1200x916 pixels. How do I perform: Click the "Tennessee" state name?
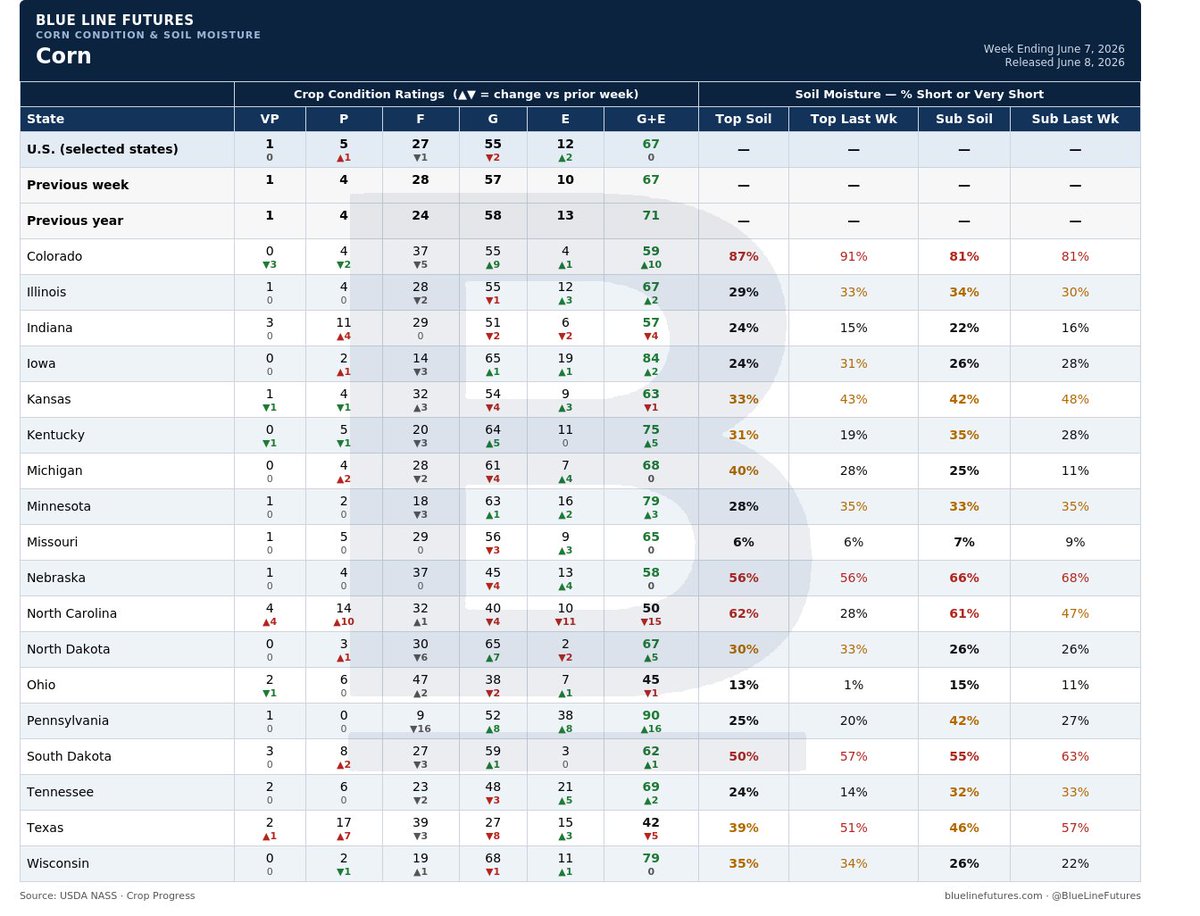click(x=60, y=792)
